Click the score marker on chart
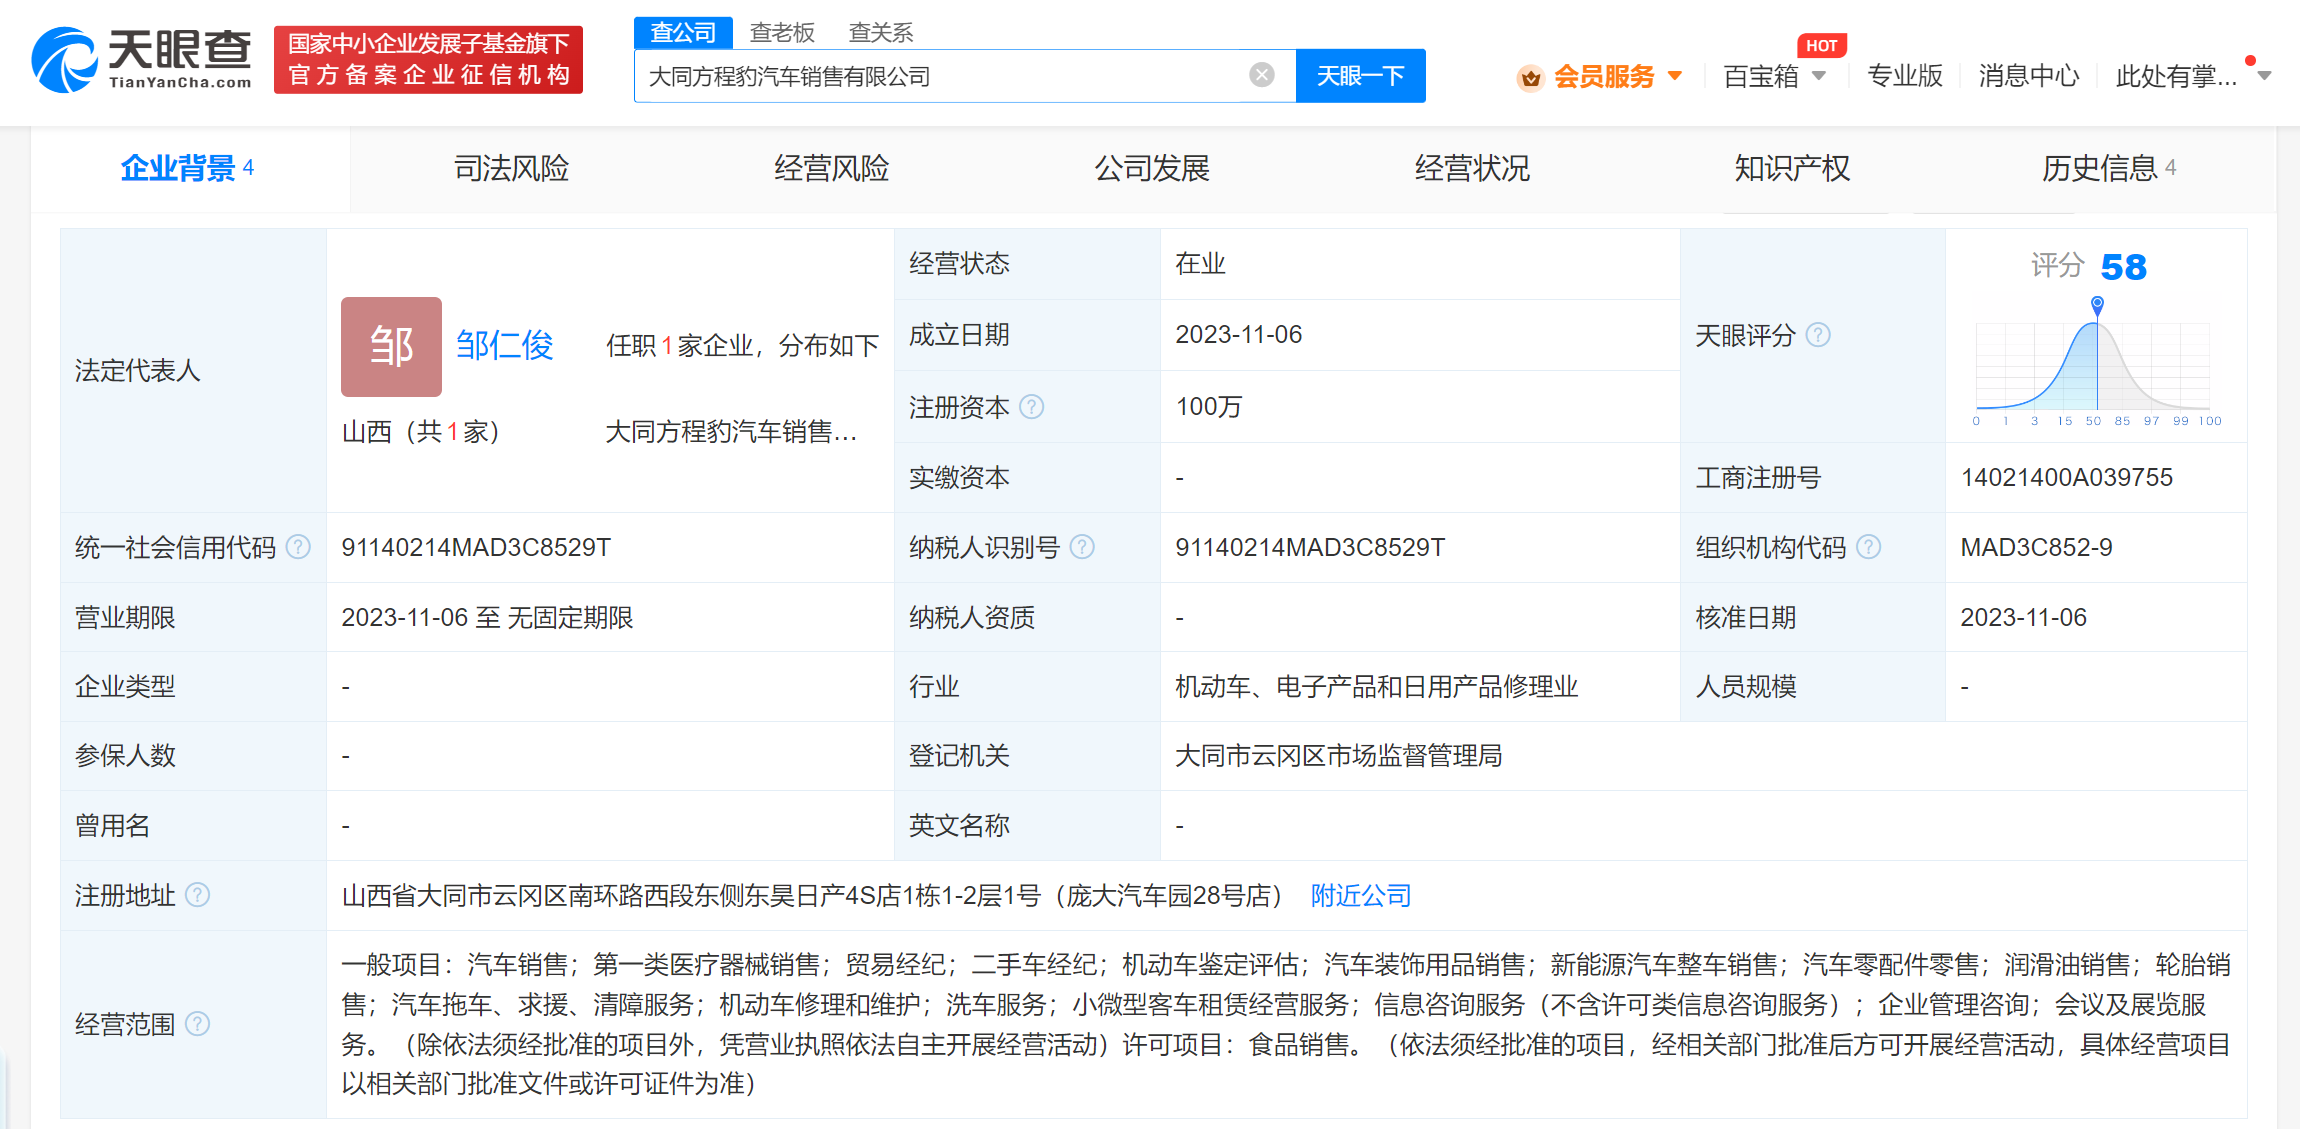 [2097, 304]
